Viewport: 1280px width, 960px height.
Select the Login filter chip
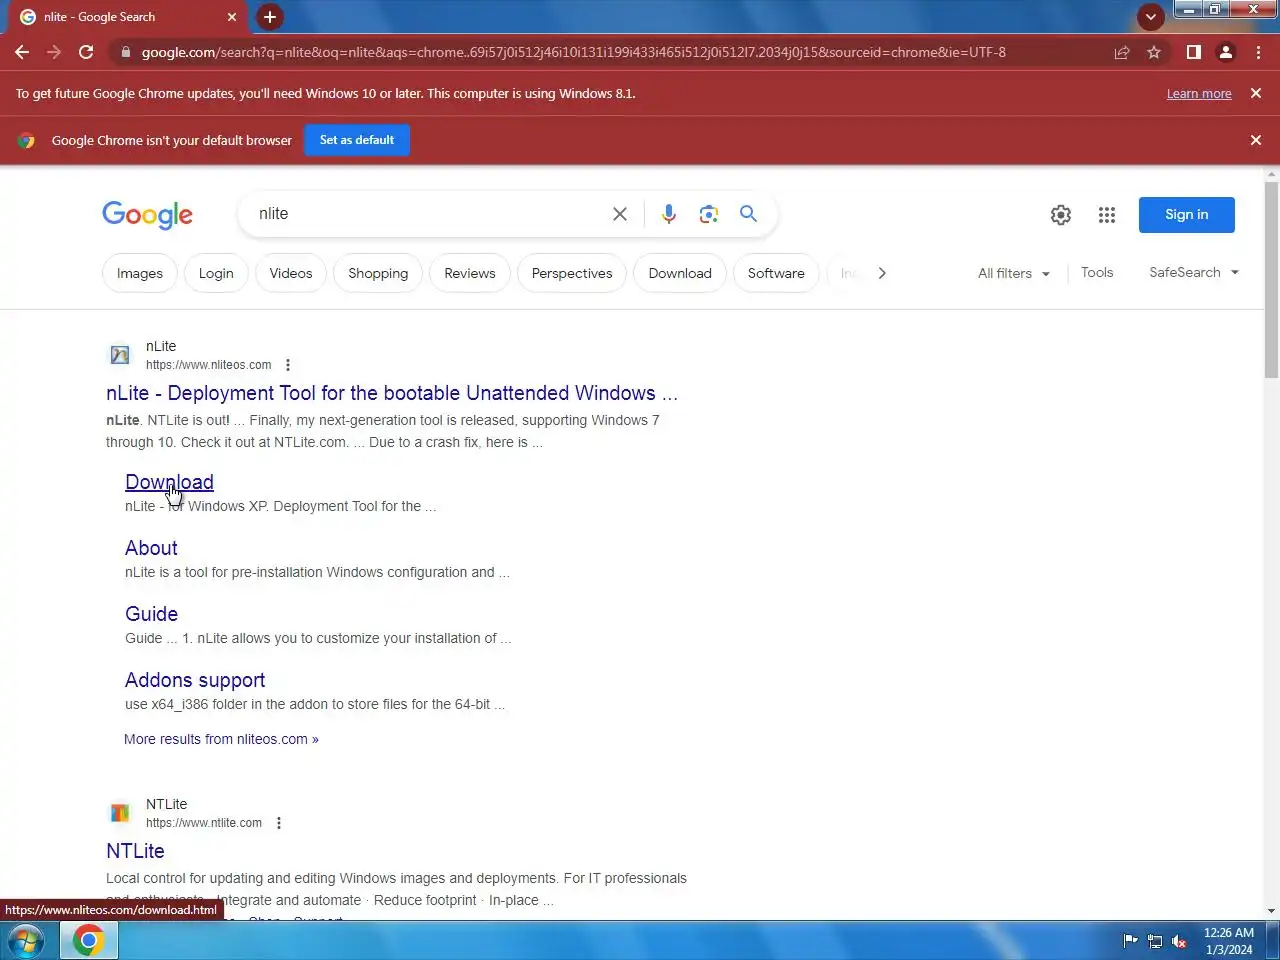pyautogui.click(x=216, y=273)
